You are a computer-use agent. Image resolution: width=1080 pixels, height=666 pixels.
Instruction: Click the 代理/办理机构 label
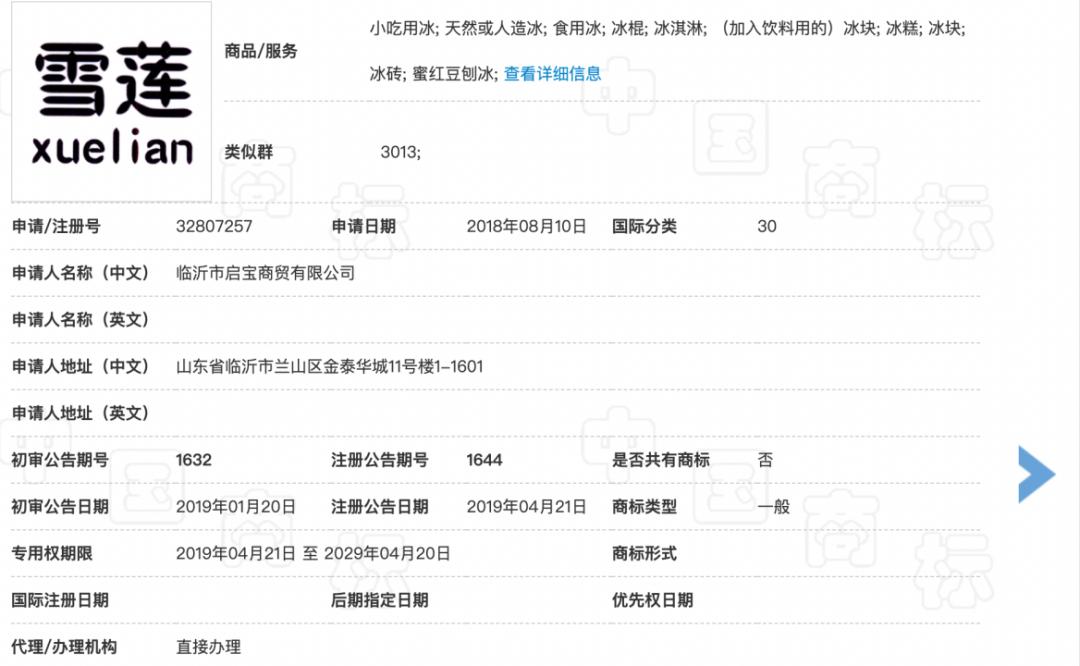[64, 647]
